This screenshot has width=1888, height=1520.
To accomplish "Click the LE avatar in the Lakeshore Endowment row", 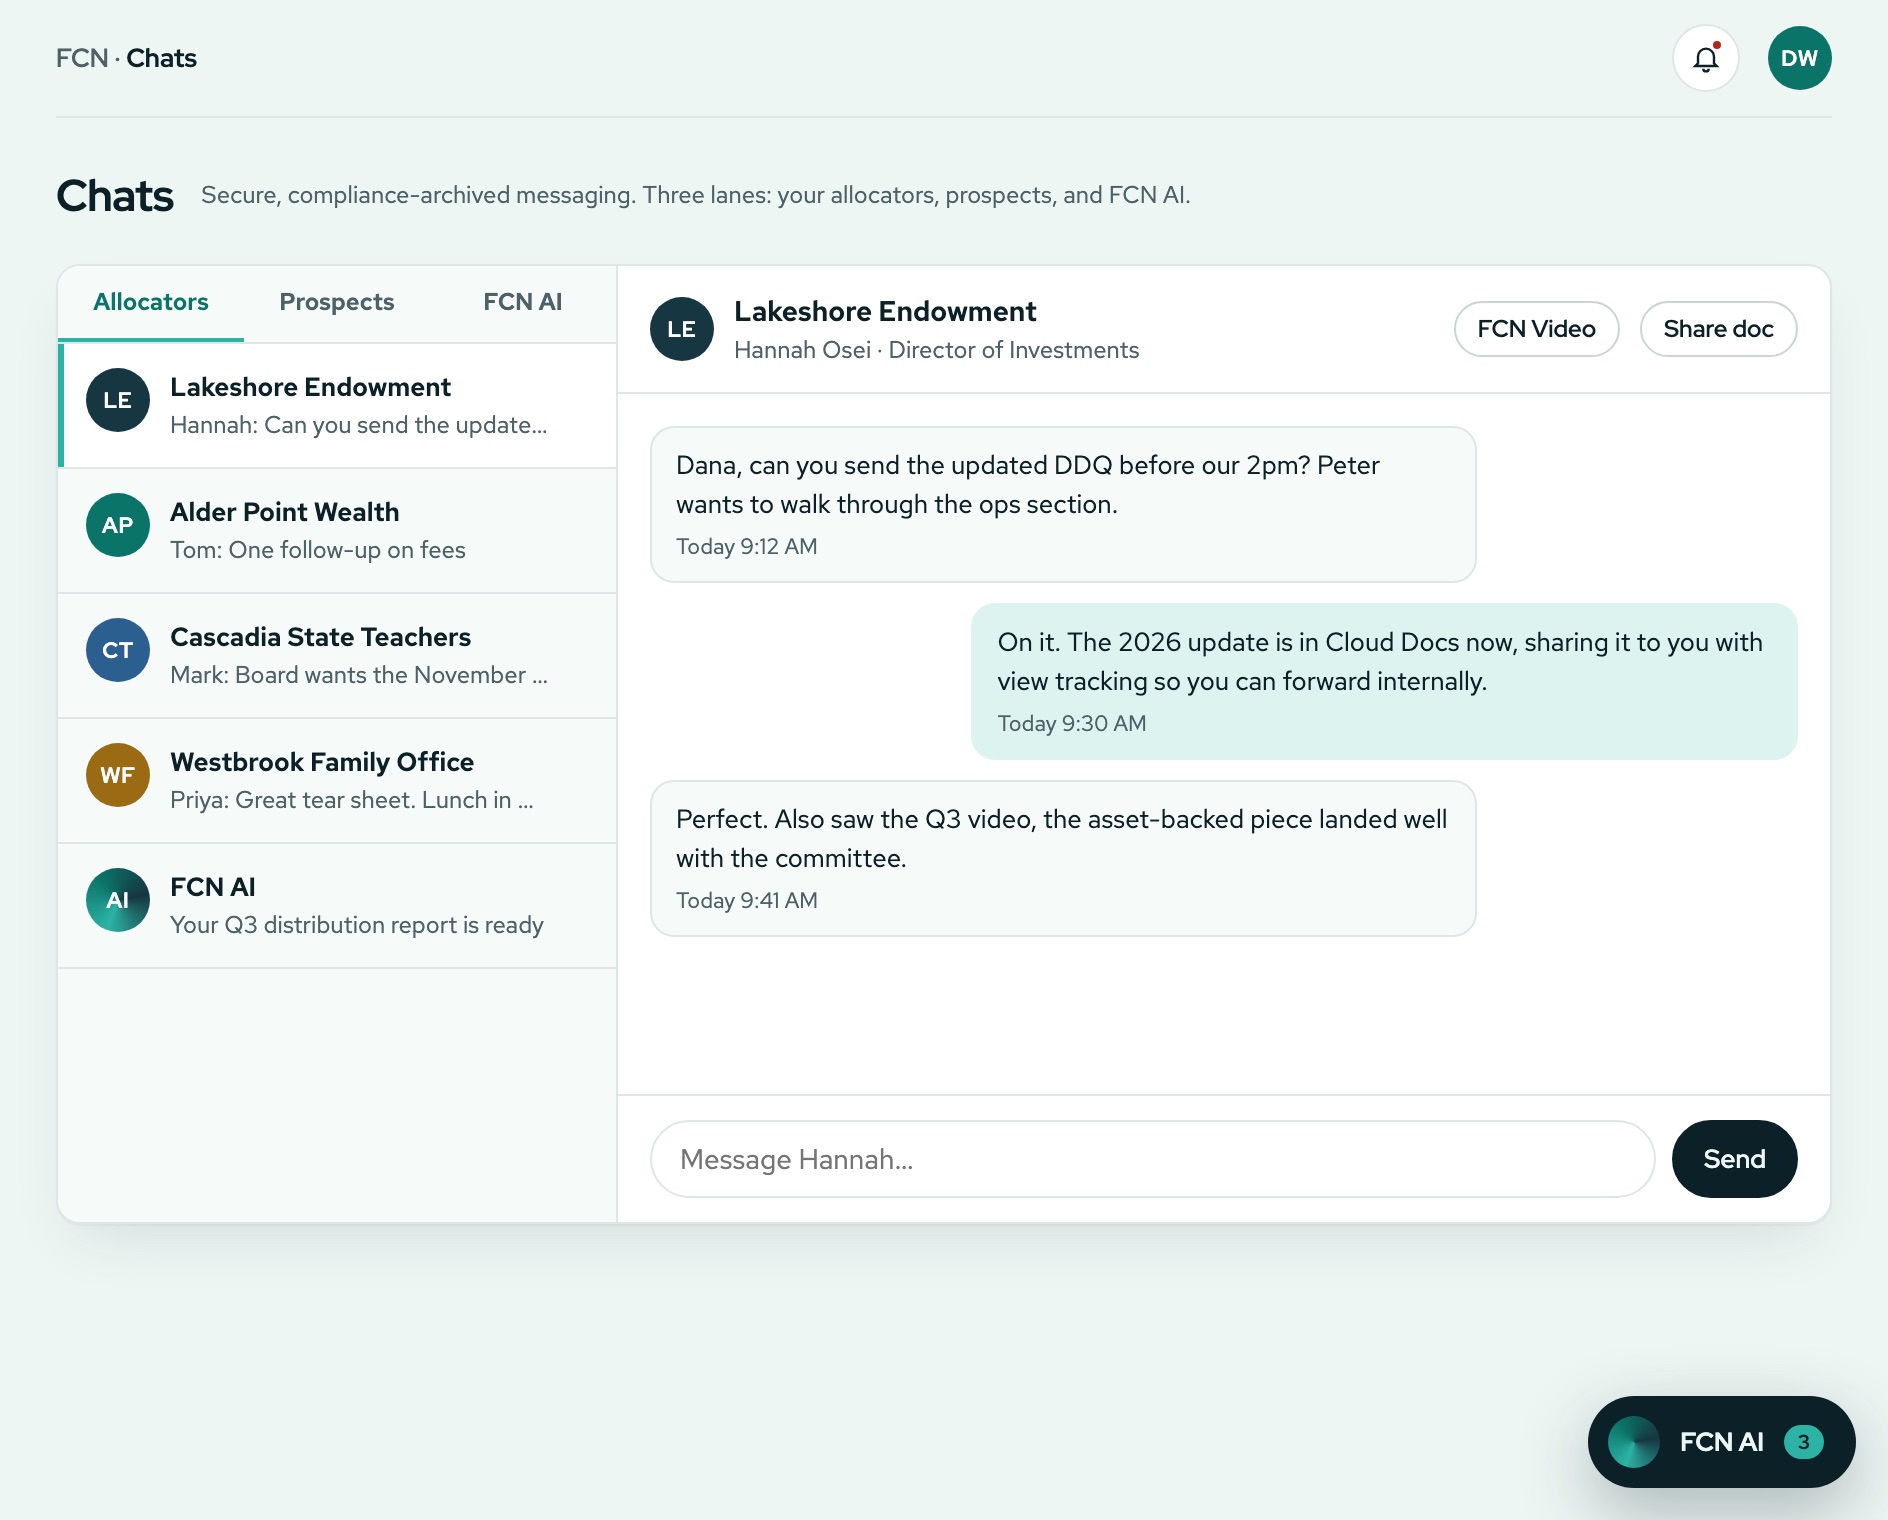I will click(118, 400).
